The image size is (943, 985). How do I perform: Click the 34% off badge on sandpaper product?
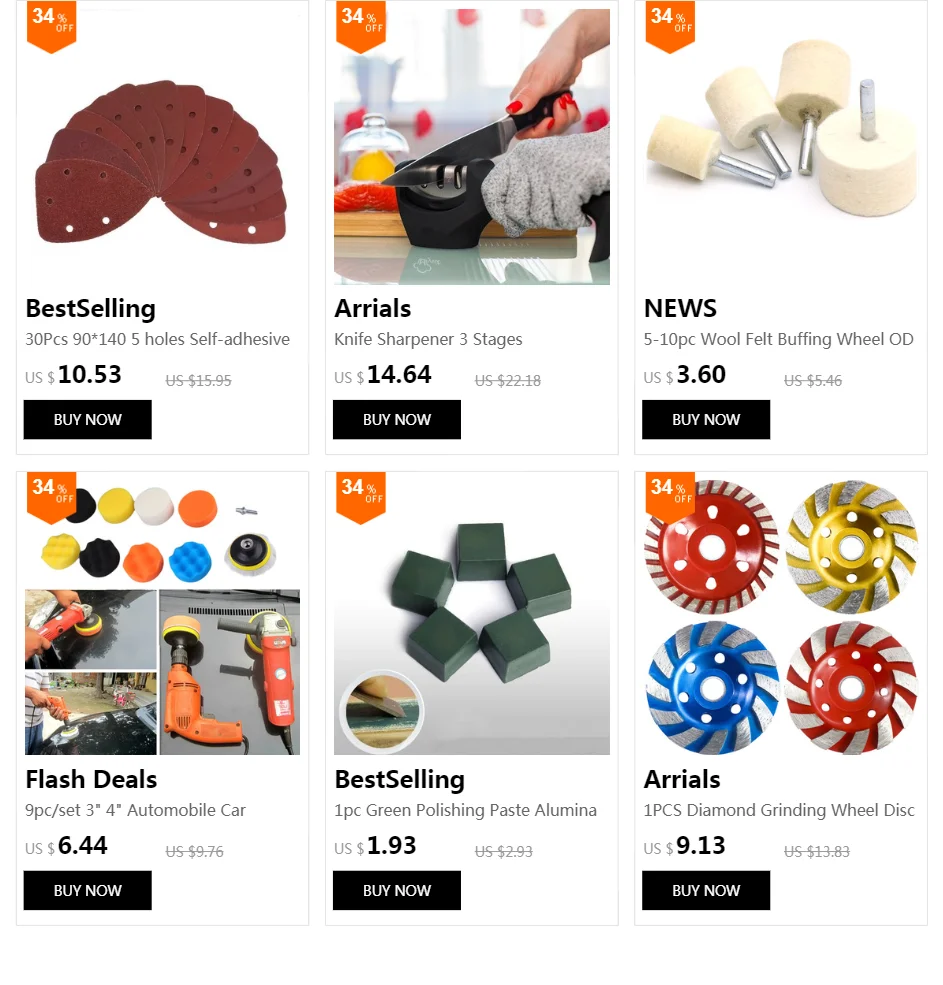click(x=52, y=26)
